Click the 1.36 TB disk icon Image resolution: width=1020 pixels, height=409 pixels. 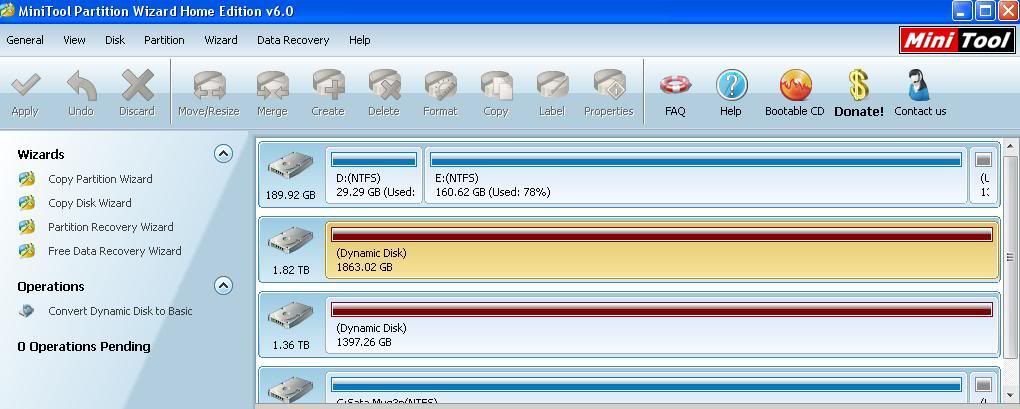290,317
